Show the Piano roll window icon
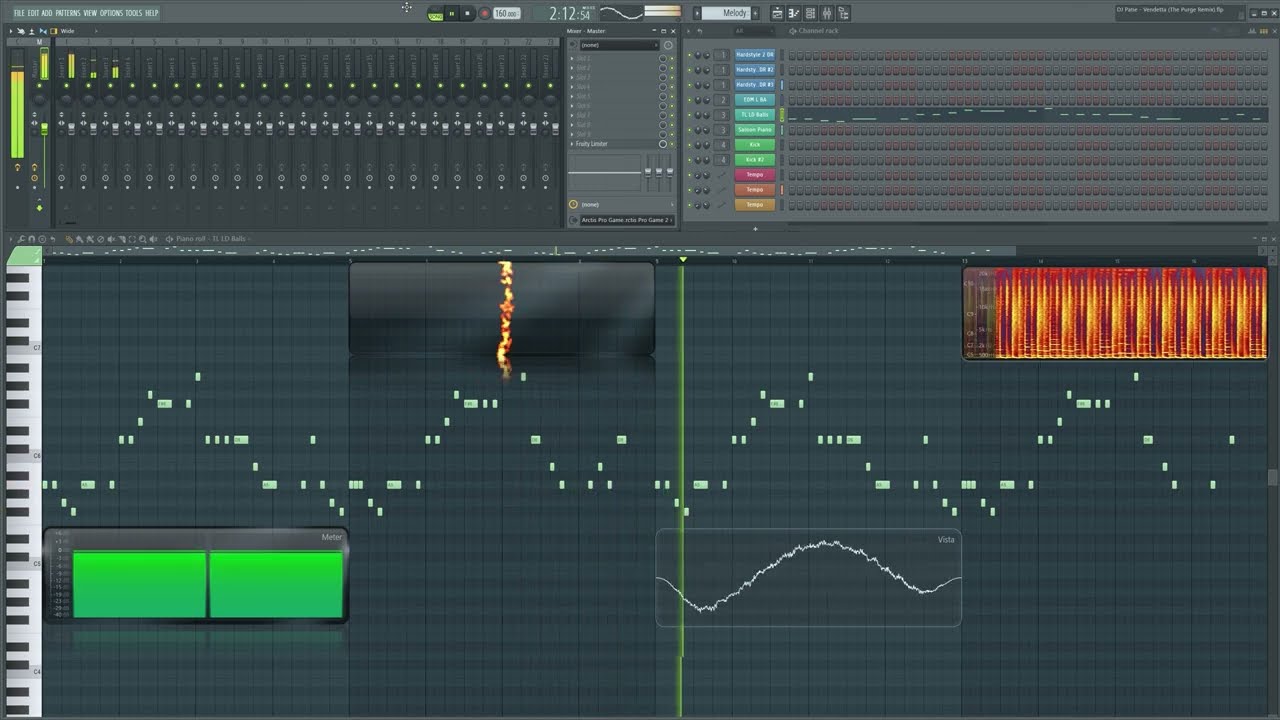The height and width of the screenshot is (720, 1280). [x=794, y=13]
